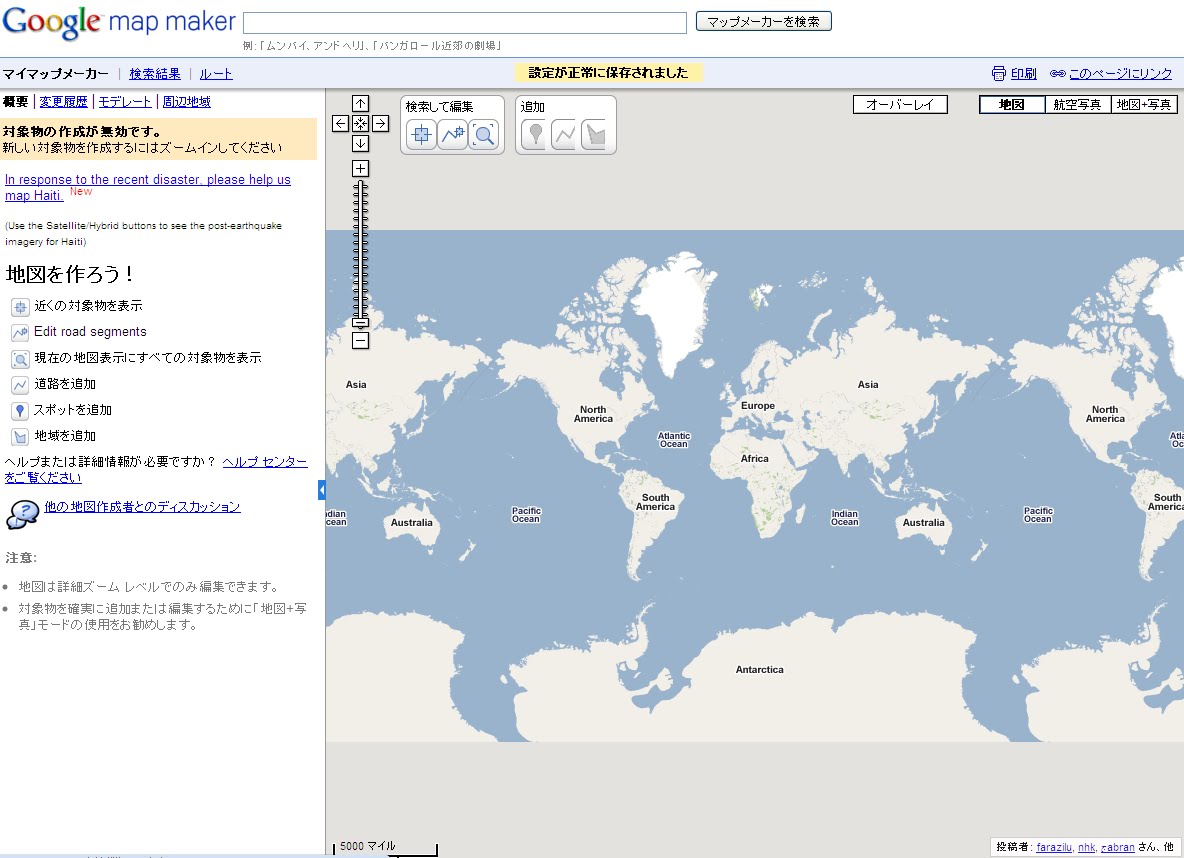Open 検索結果 in navigation bar
Image resolution: width=1184 pixels, height=858 pixels.
coord(155,73)
